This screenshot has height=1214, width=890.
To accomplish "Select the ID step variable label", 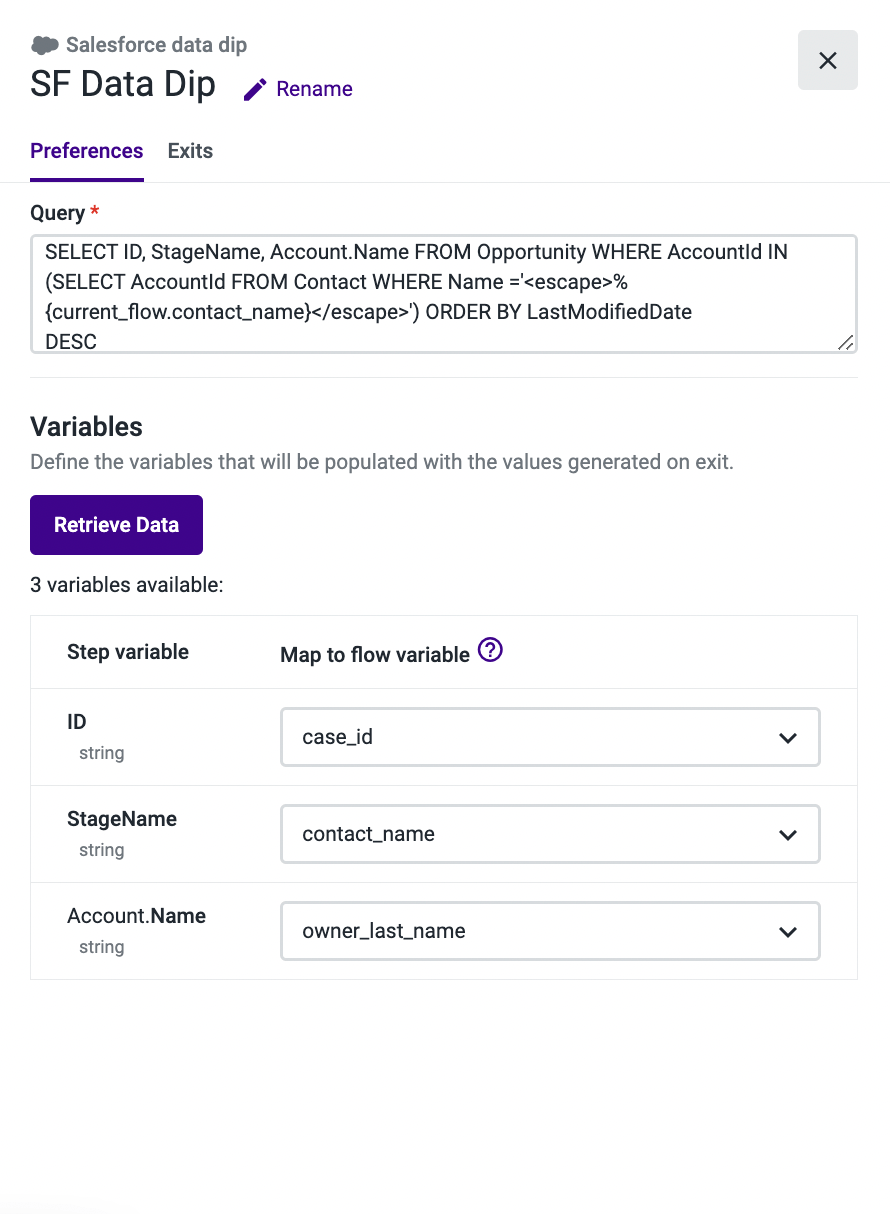I will [77, 722].
